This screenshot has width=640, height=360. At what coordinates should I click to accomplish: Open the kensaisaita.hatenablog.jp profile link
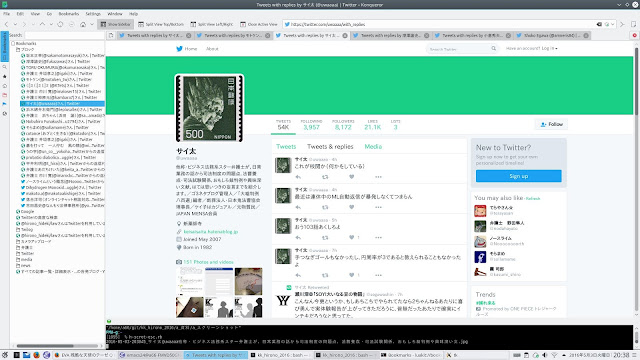(211, 231)
